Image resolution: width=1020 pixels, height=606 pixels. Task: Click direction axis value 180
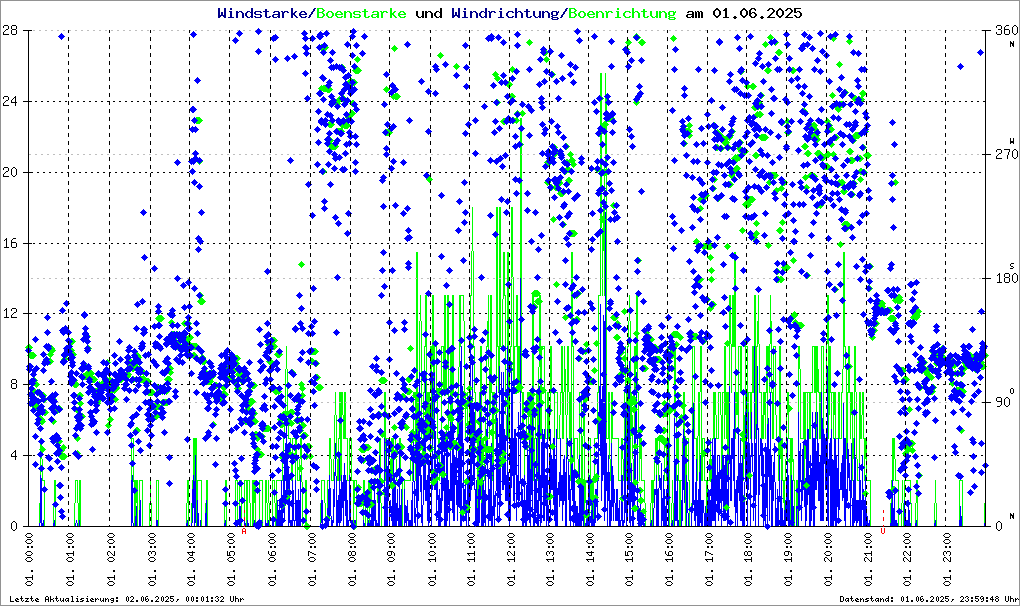click(x=1006, y=278)
